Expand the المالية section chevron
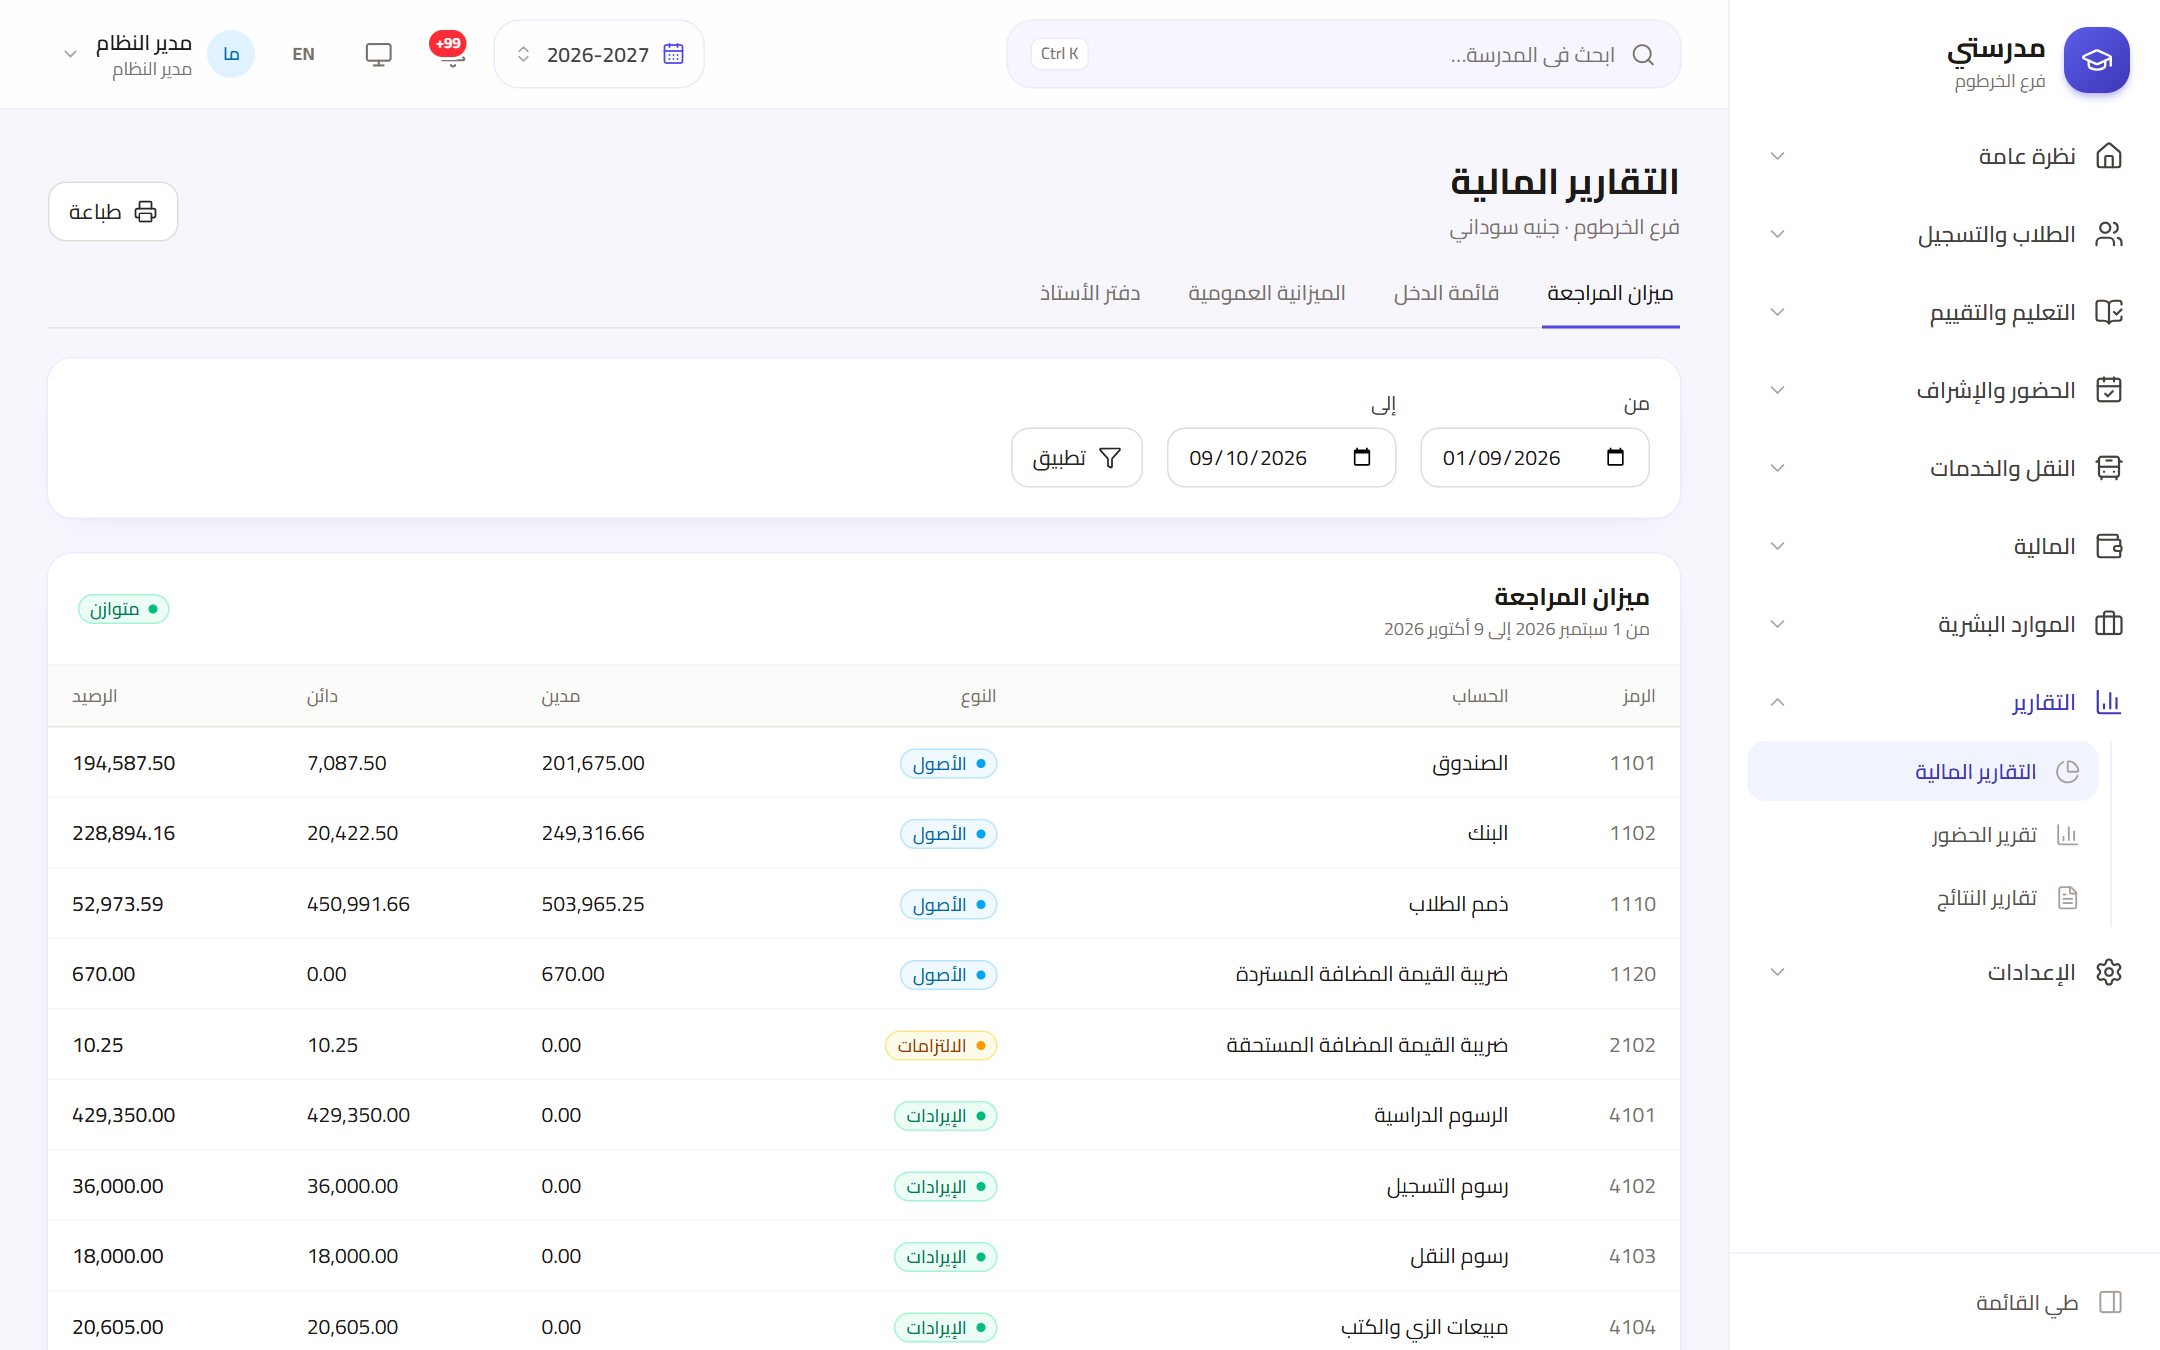 point(1777,546)
